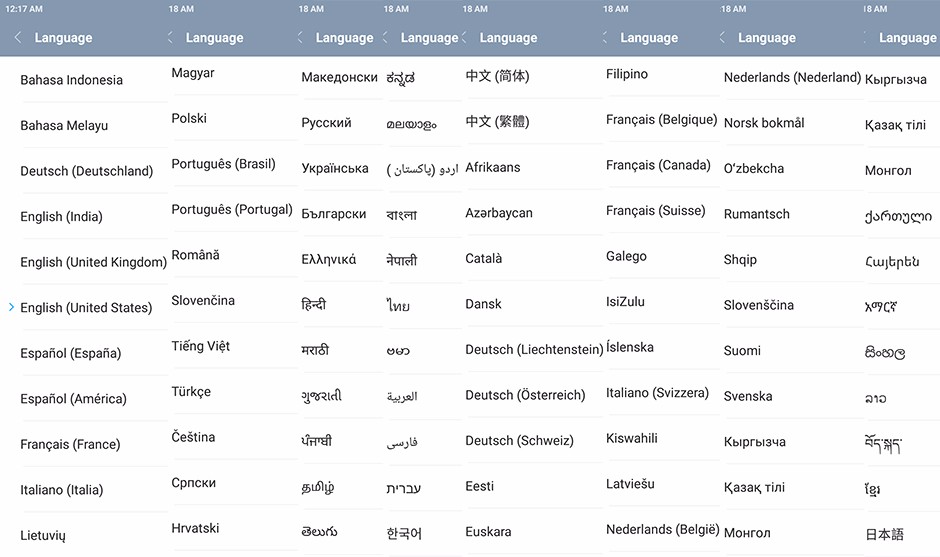Click selected chevron beside English (United States)
Screen dimensions: 940x557
coord(11,307)
